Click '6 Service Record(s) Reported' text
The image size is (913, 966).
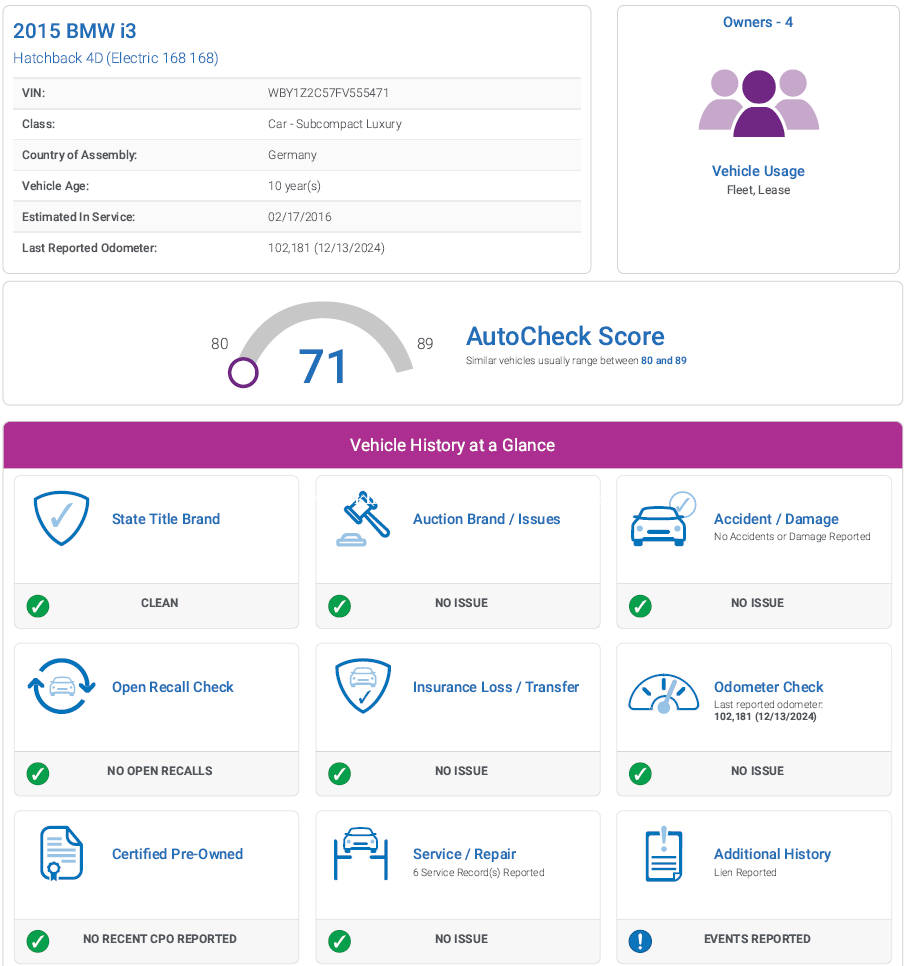point(479,872)
